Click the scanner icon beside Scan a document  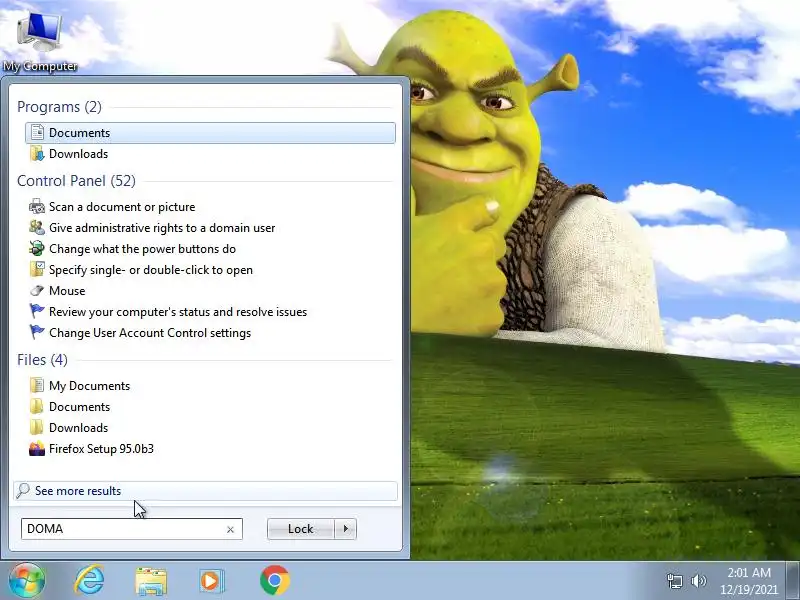(37, 207)
